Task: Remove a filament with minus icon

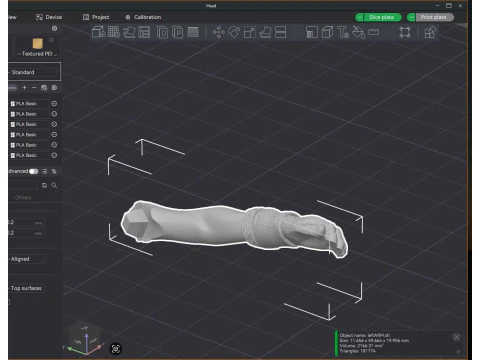Action: click(x=34, y=88)
